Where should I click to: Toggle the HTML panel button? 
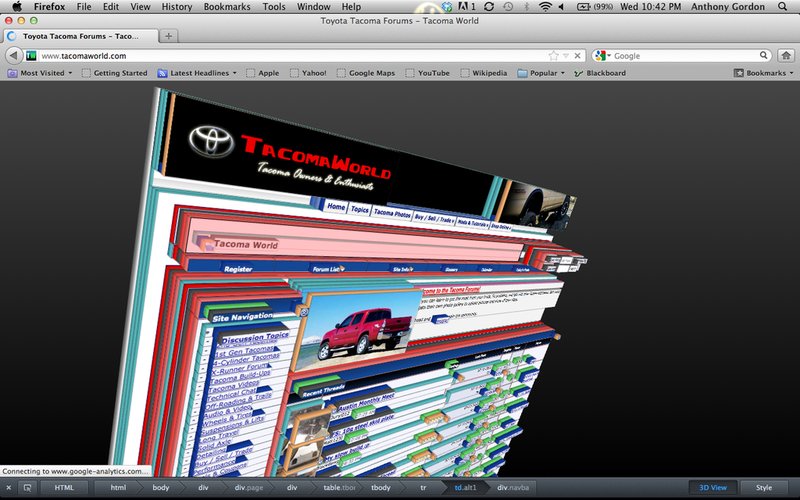click(64, 488)
